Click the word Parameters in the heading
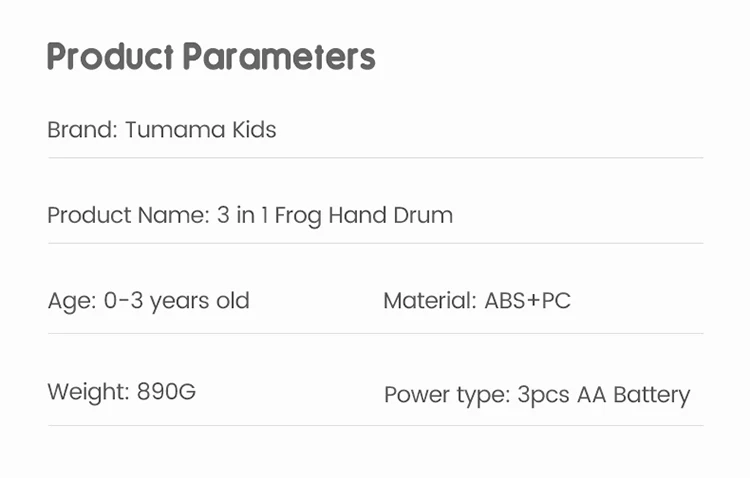The image size is (750, 478). [279, 56]
